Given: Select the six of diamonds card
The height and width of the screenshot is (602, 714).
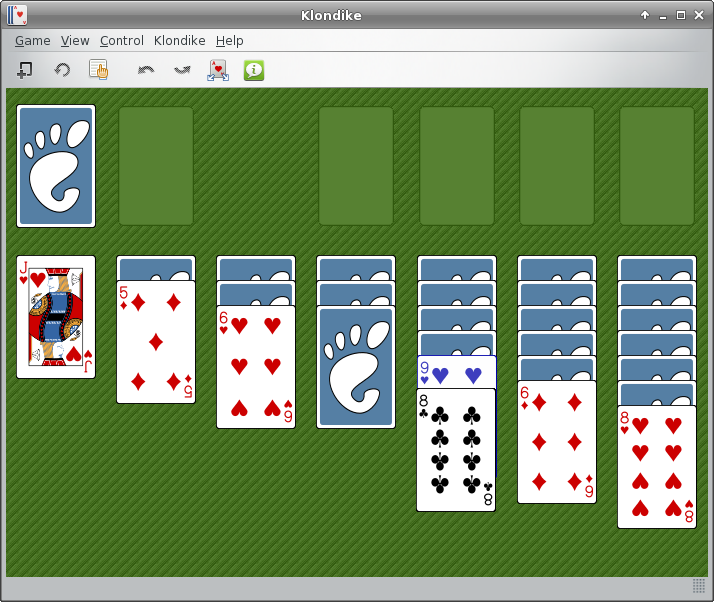Looking at the screenshot, I should click(x=557, y=442).
